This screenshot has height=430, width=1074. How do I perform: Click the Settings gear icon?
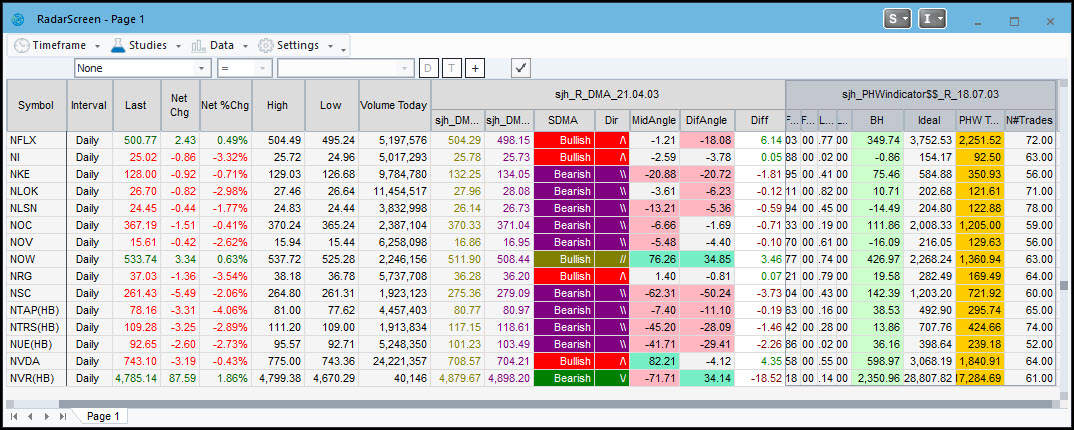pos(265,45)
